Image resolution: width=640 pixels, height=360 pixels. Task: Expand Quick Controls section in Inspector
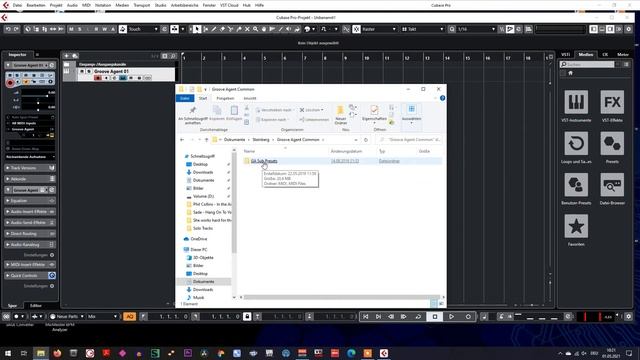click(x=30, y=276)
